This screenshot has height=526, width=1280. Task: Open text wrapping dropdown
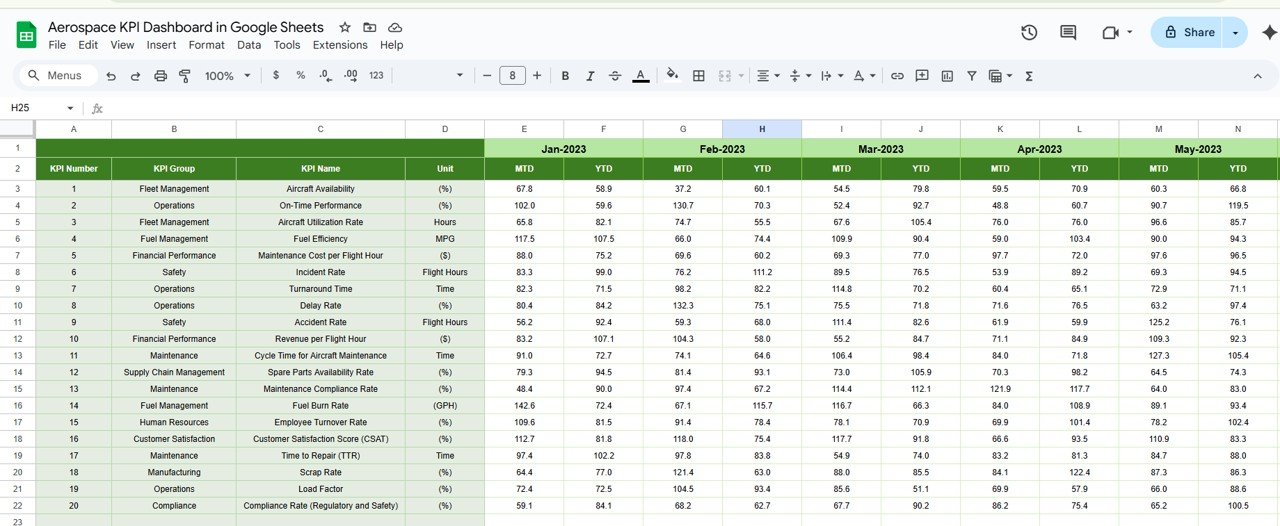[830, 76]
